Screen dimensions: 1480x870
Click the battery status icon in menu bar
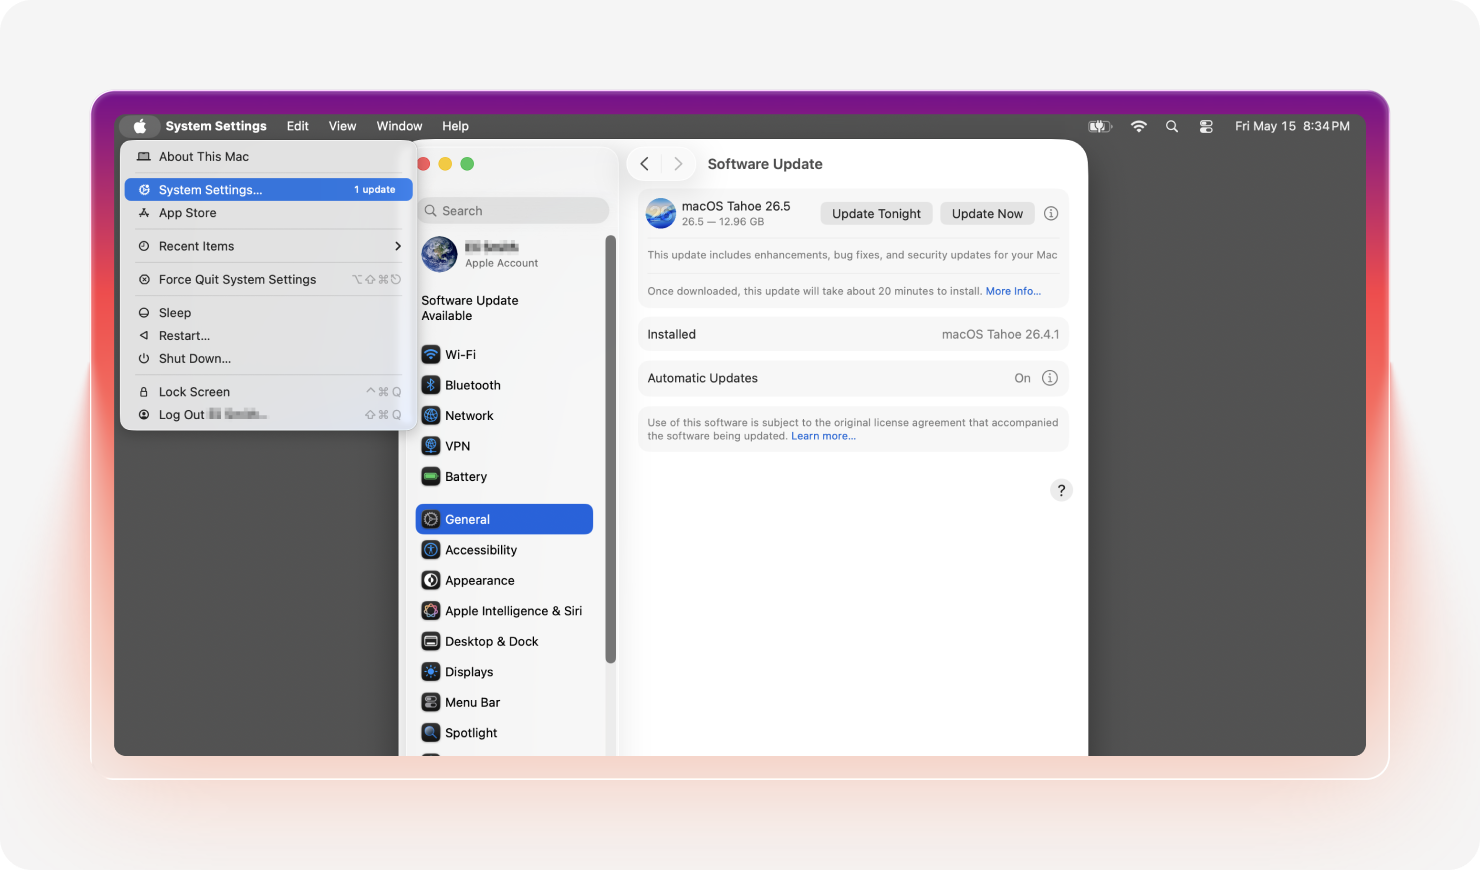pos(1100,126)
